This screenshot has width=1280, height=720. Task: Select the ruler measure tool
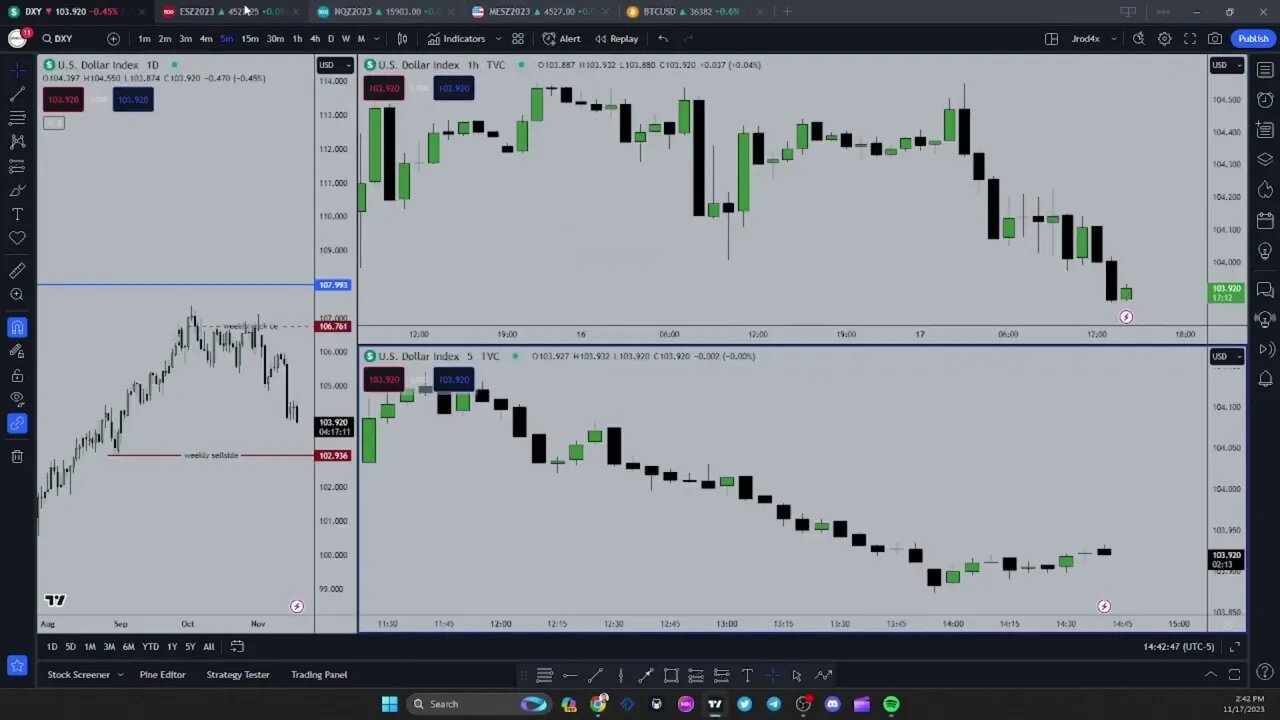click(x=17, y=270)
